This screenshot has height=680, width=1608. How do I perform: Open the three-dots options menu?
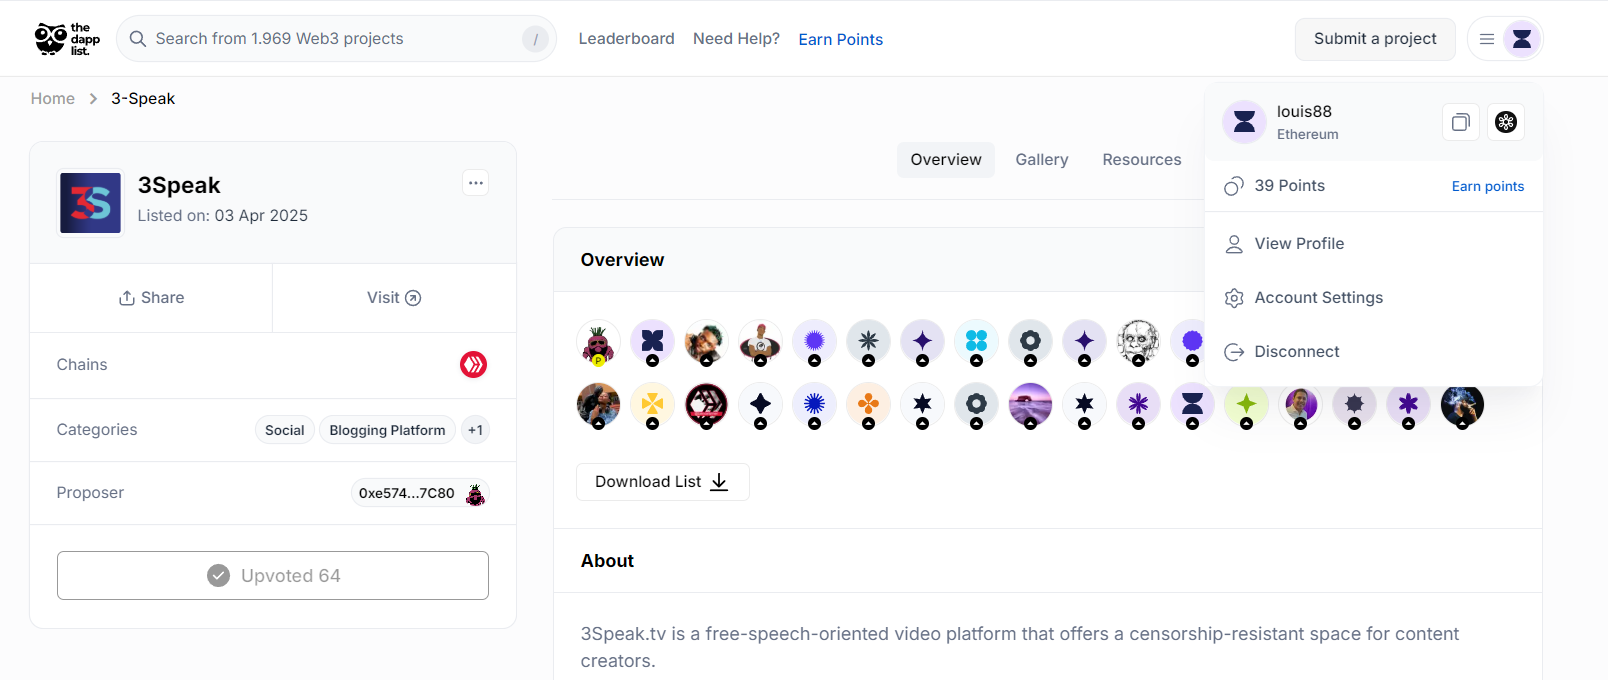(x=476, y=183)
